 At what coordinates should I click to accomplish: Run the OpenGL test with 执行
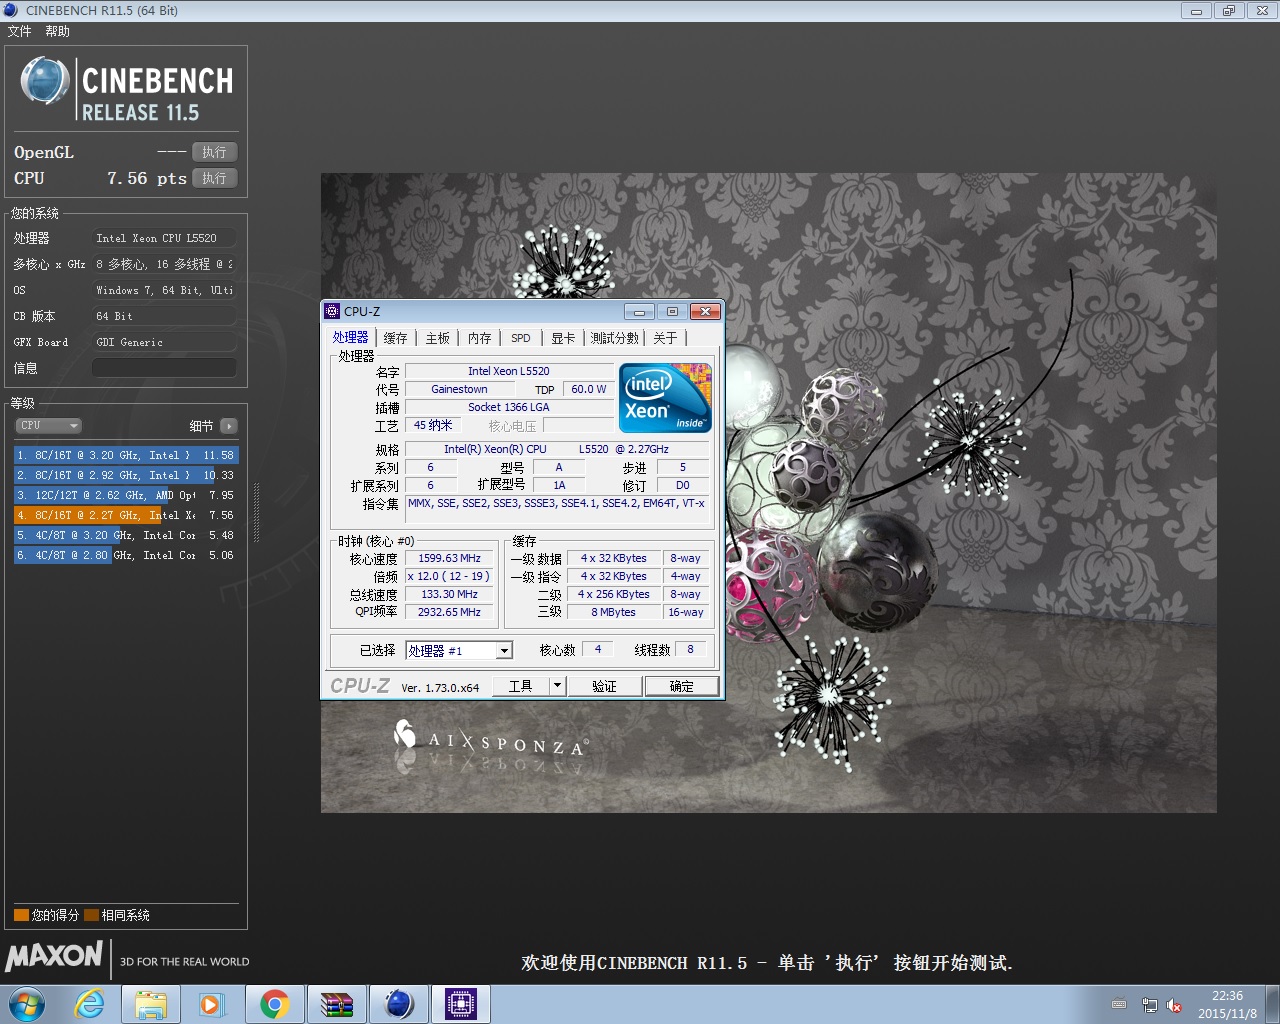click(214, 152)
